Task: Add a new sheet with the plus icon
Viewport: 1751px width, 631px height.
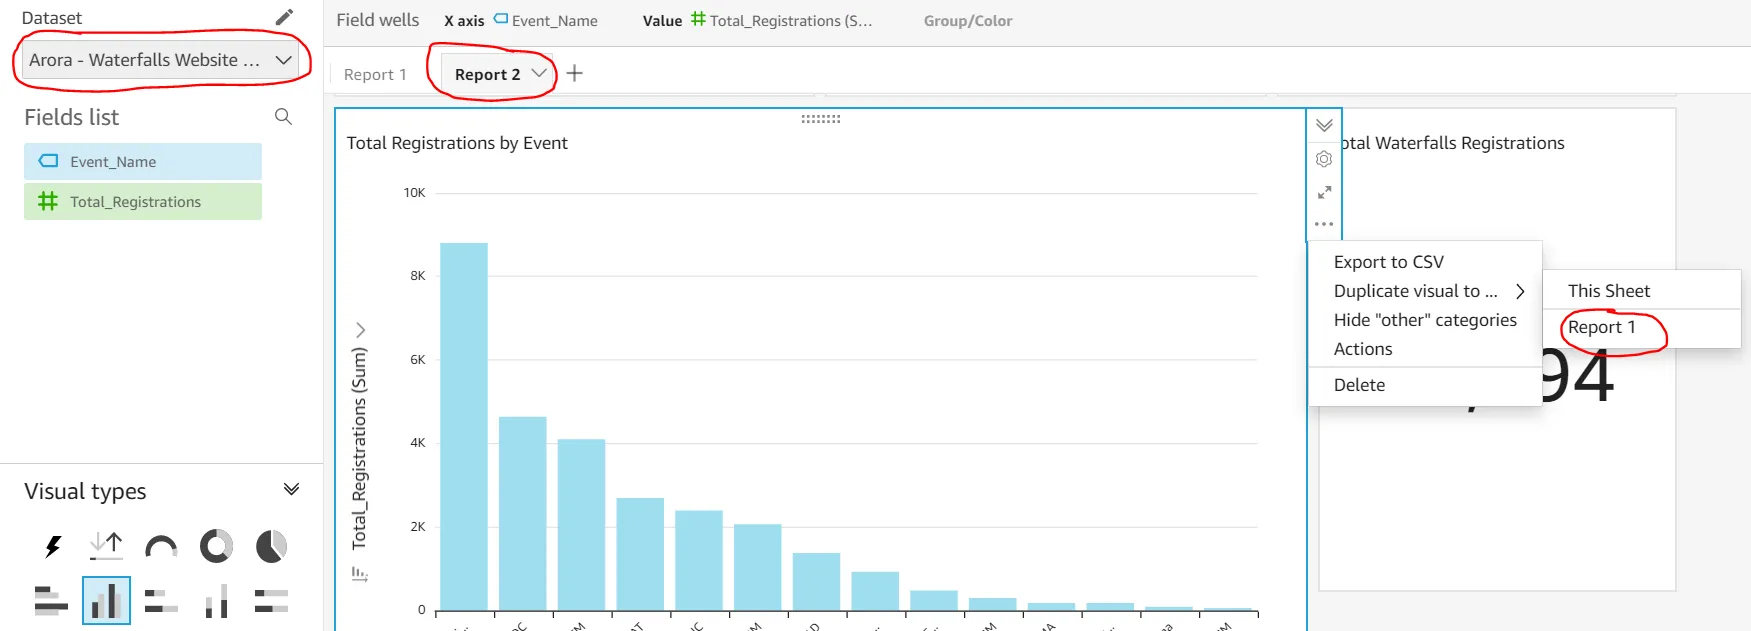Action: (x=575, y=73)
